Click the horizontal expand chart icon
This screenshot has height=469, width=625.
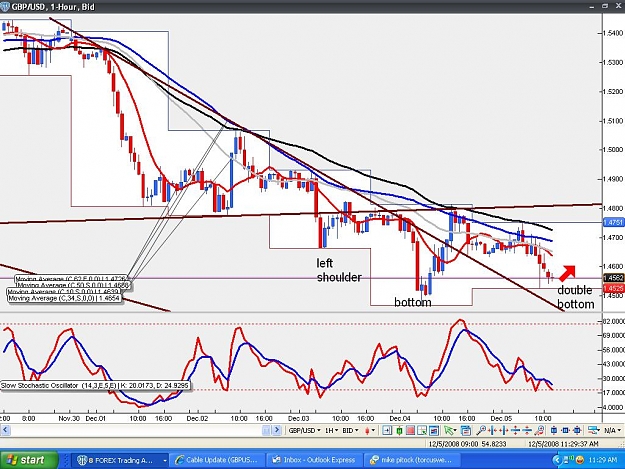point(504,430)
